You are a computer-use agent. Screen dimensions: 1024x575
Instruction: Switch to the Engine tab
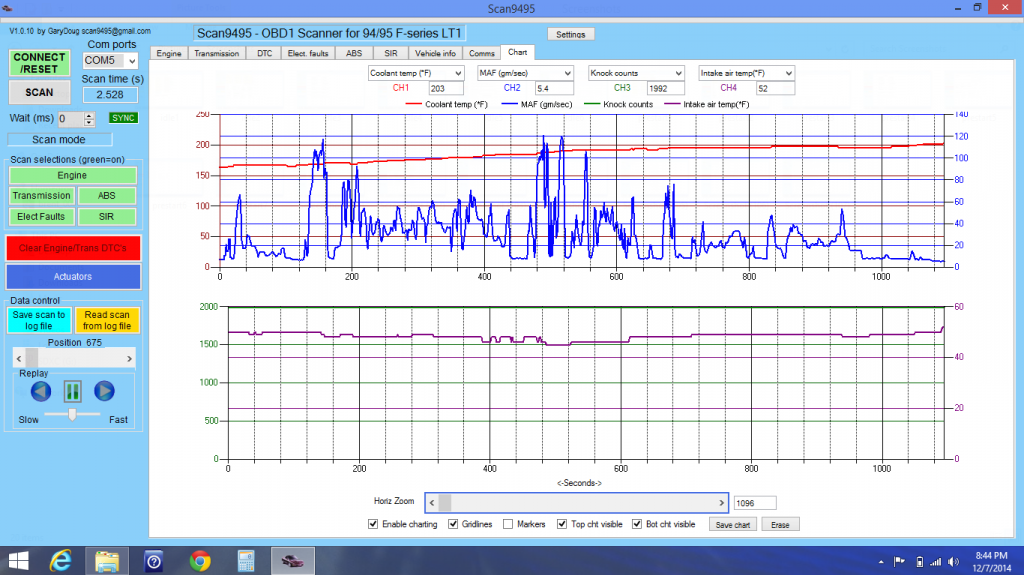[x=169, y=54]
